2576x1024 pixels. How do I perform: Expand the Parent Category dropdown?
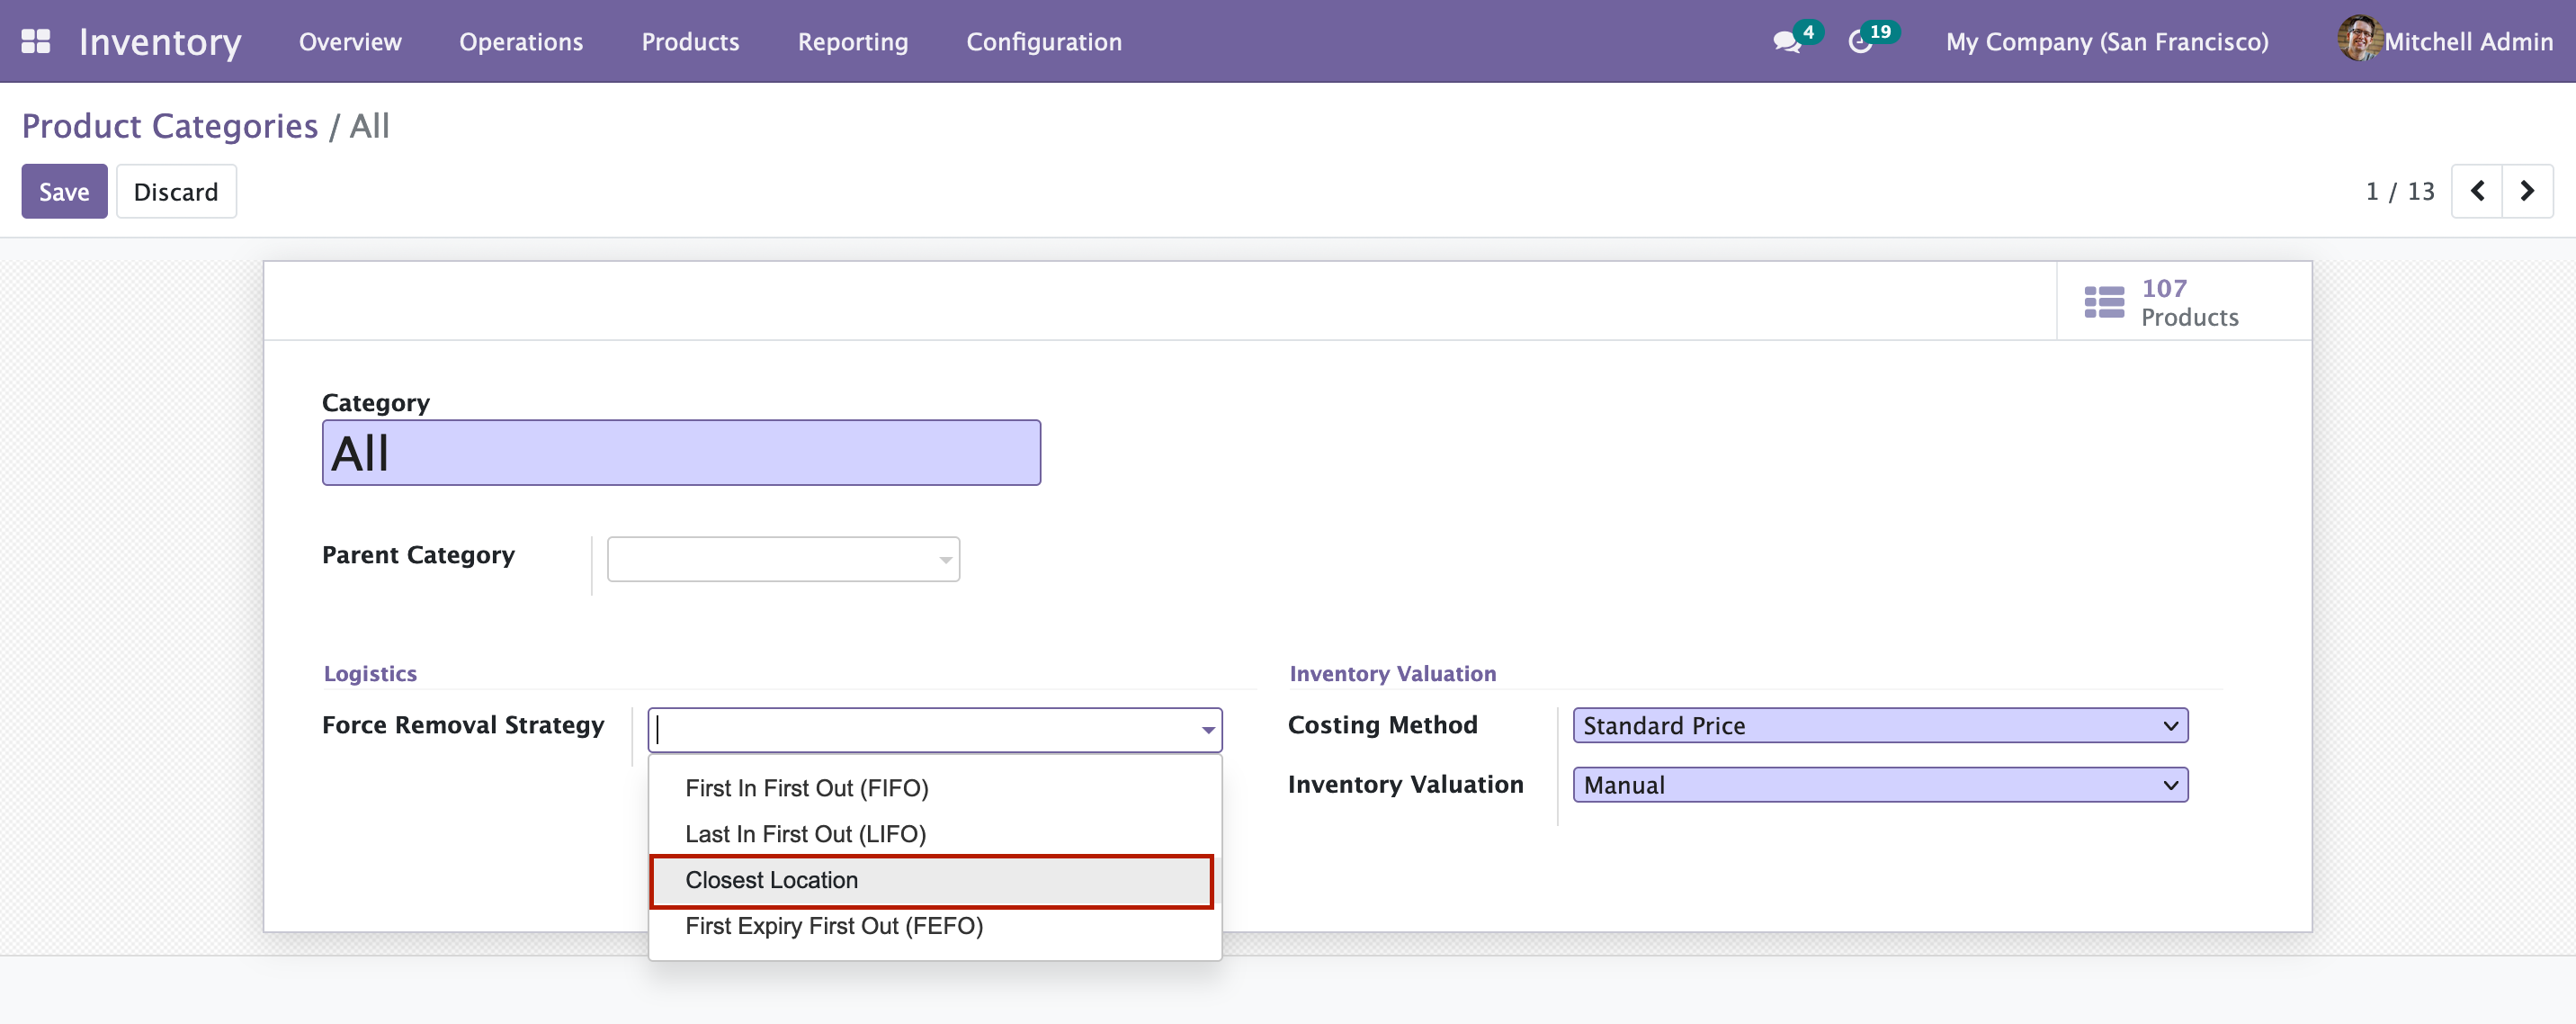[945, 560]
